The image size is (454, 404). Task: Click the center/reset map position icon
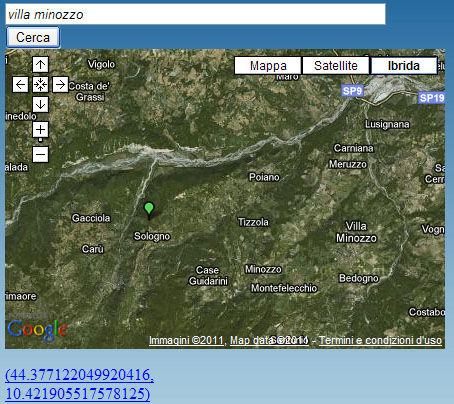pos(40,85)
